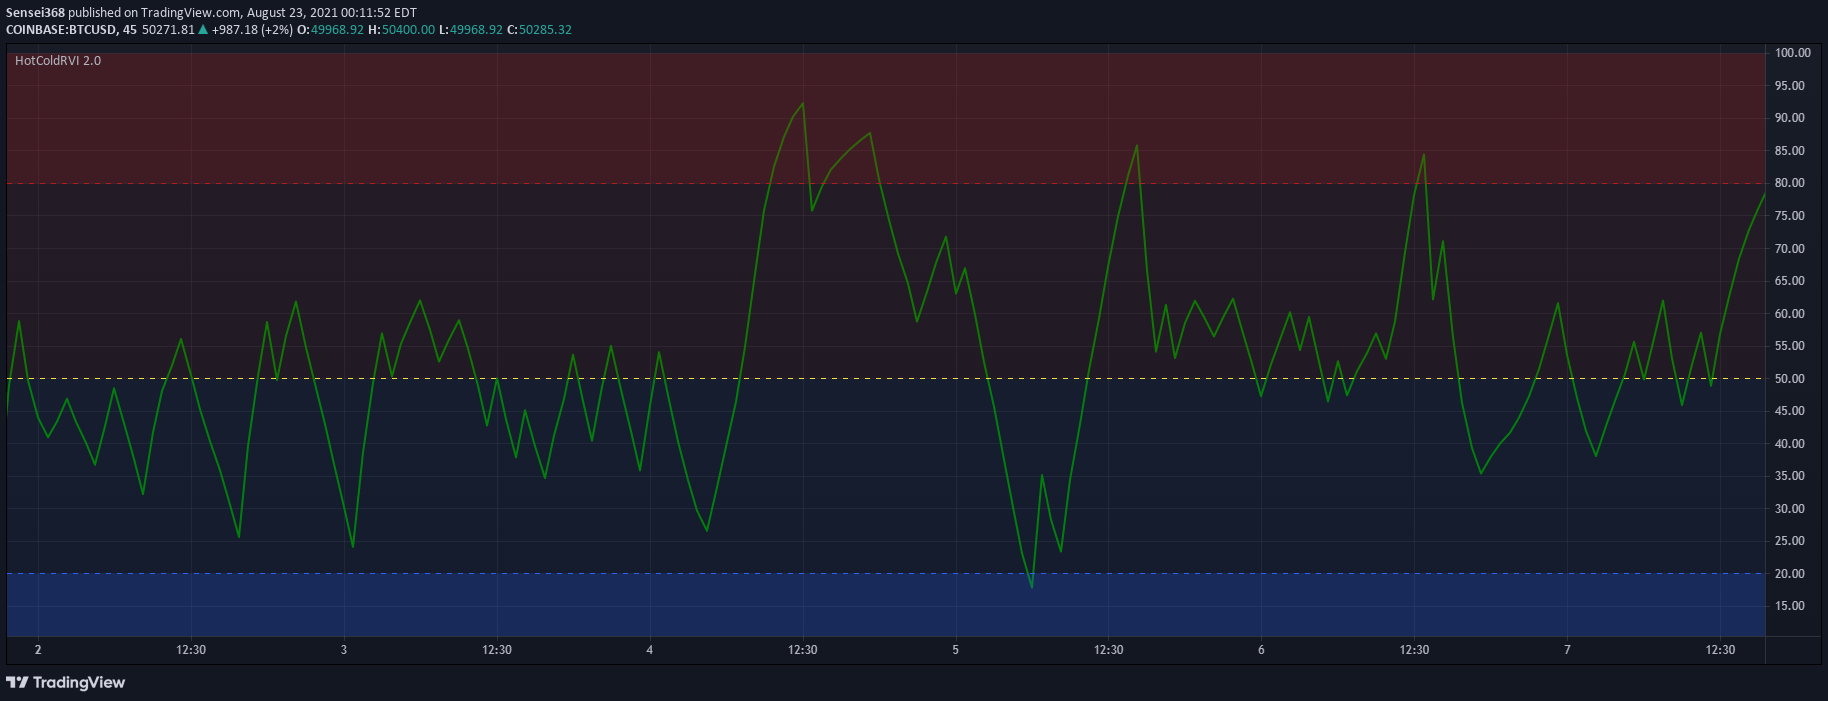Select the COINBASE:BTCUSD symbol label
This screenshot has width=1828, height=701.
point(61,30)
